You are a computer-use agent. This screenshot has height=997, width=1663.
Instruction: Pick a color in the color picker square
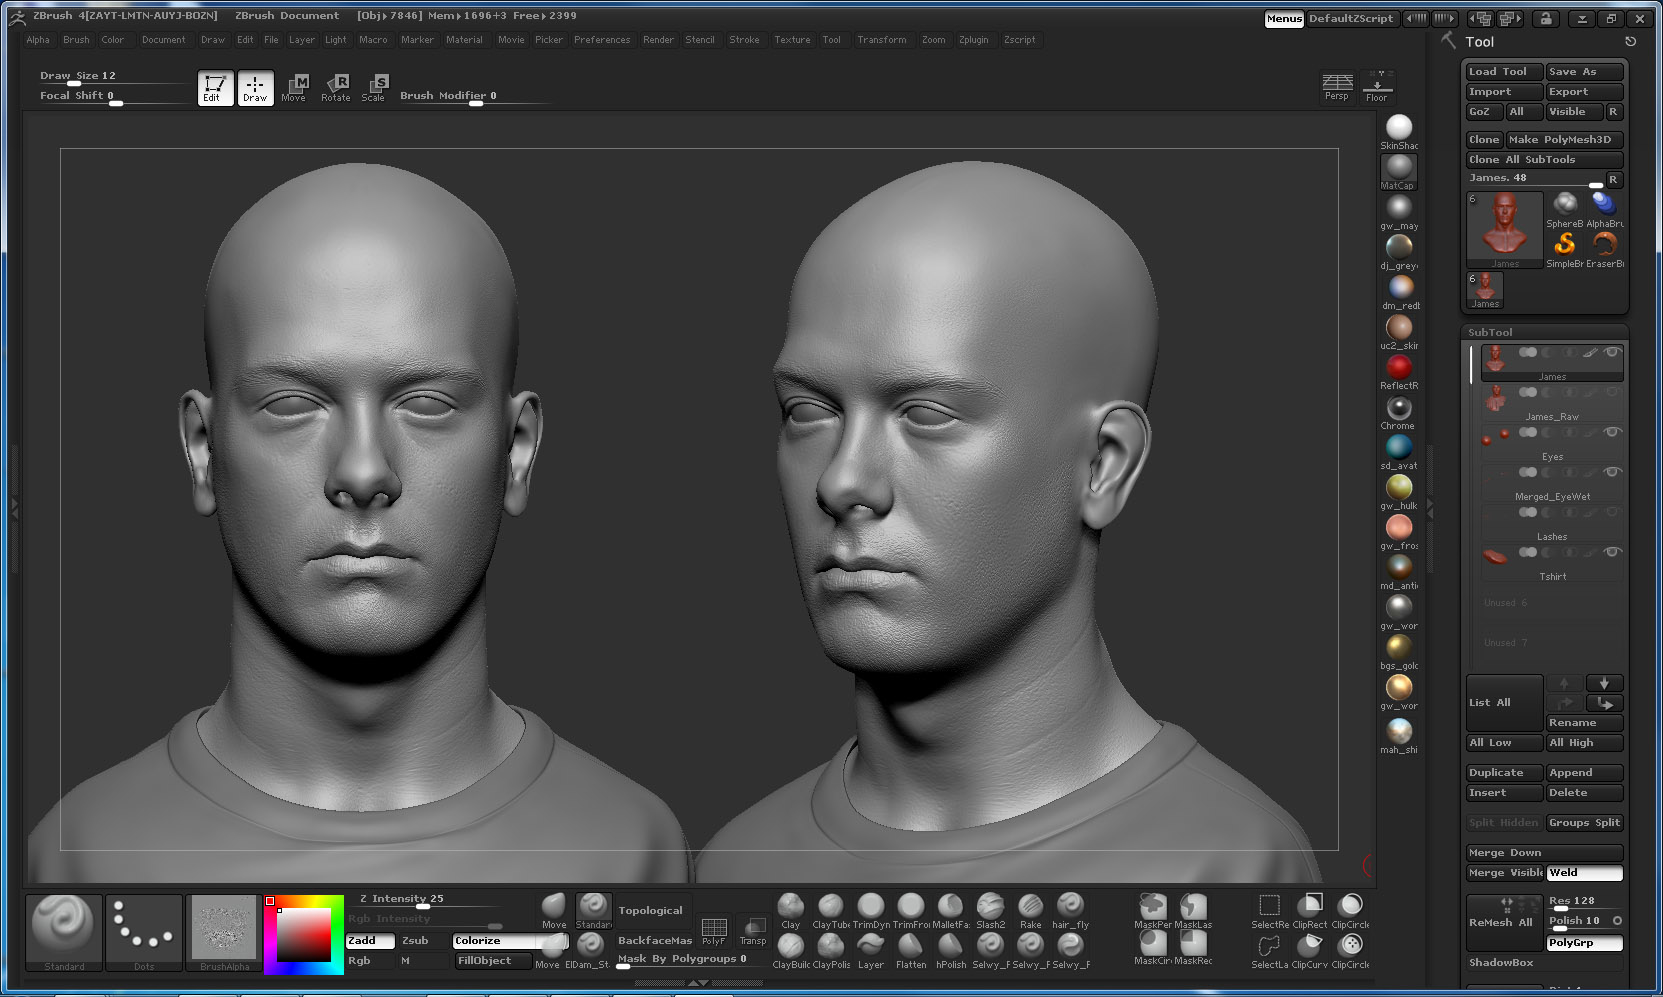click(304, 935)
